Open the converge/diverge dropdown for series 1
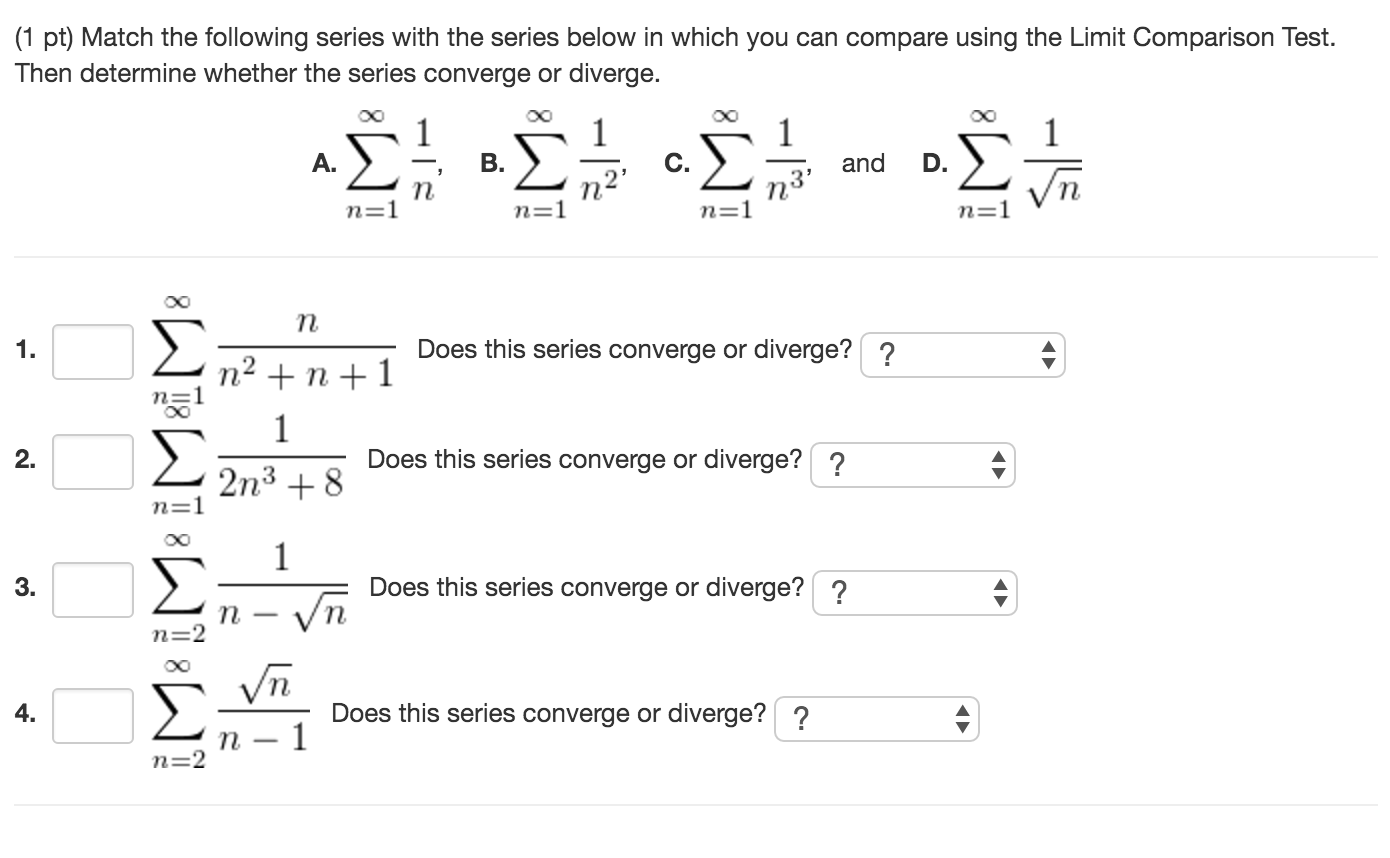The width and height of the screenshot is (1390, 858). pyautogui.click(x=960, y=354)
